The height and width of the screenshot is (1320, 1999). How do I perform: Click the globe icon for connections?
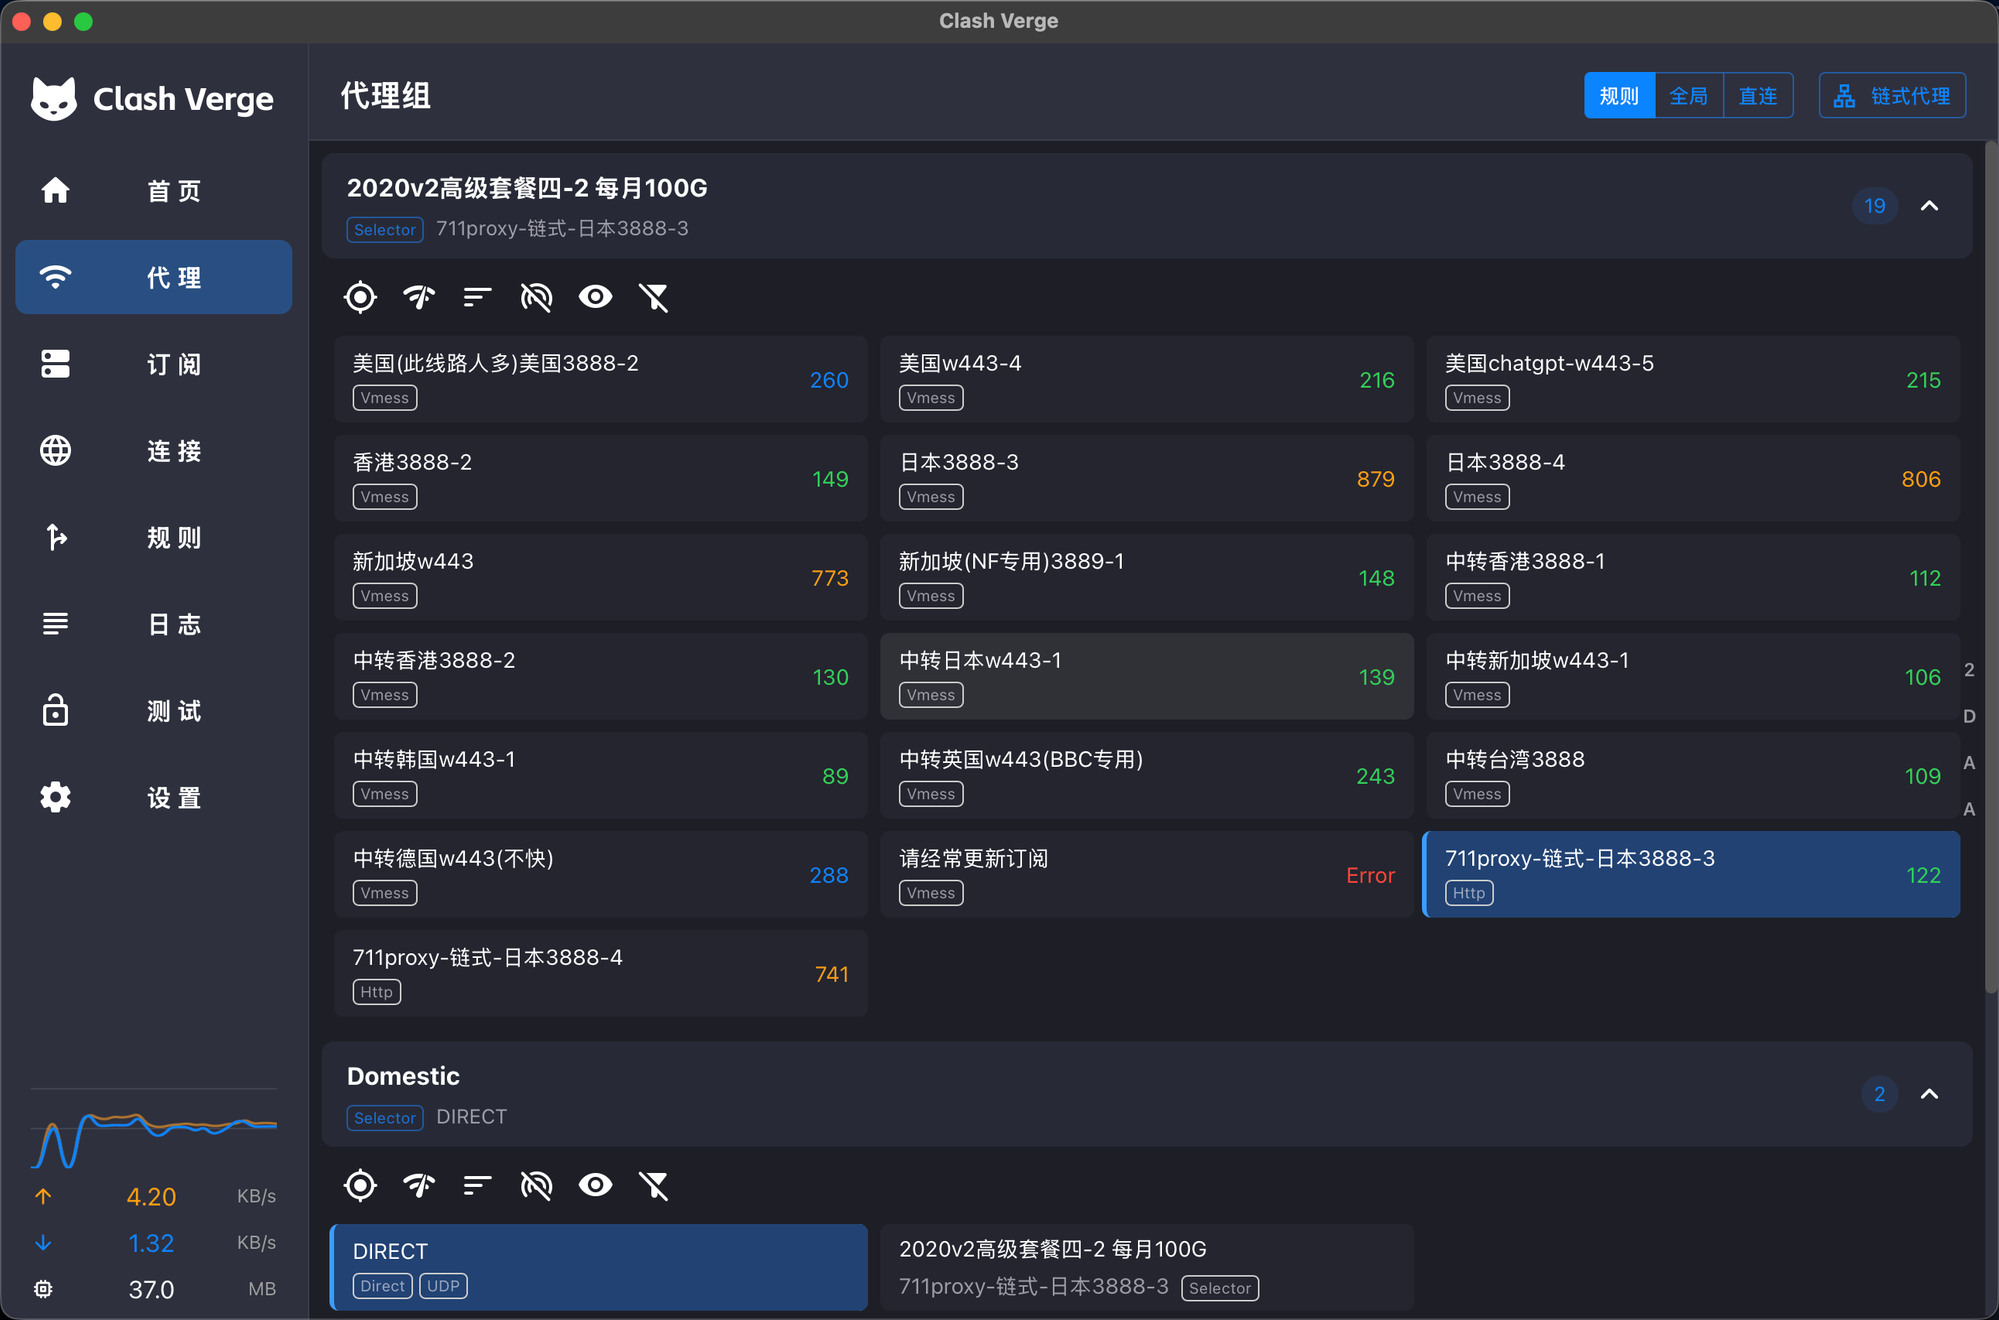pos(55,450)
